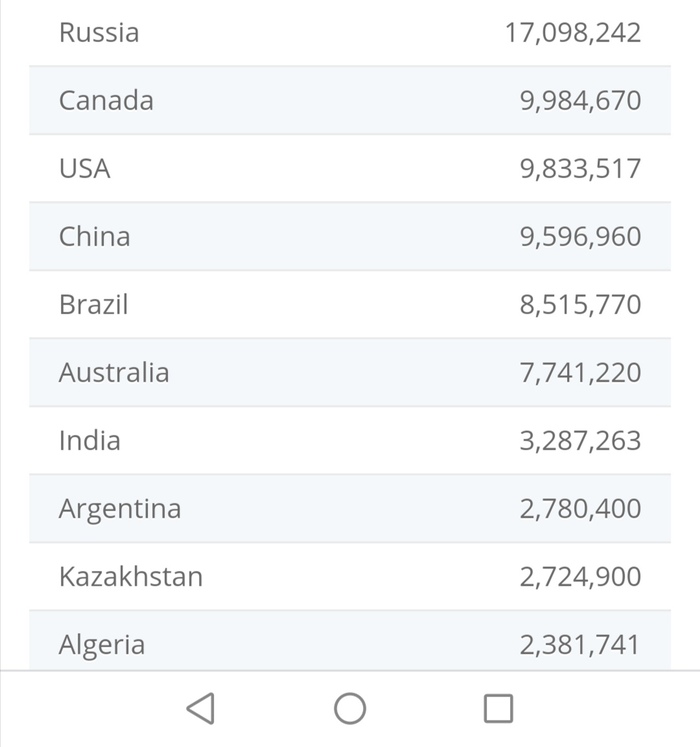Tap Australia's area value 7,741,220
The width and height of the screenshot is (700, 747).
(580, 373)
